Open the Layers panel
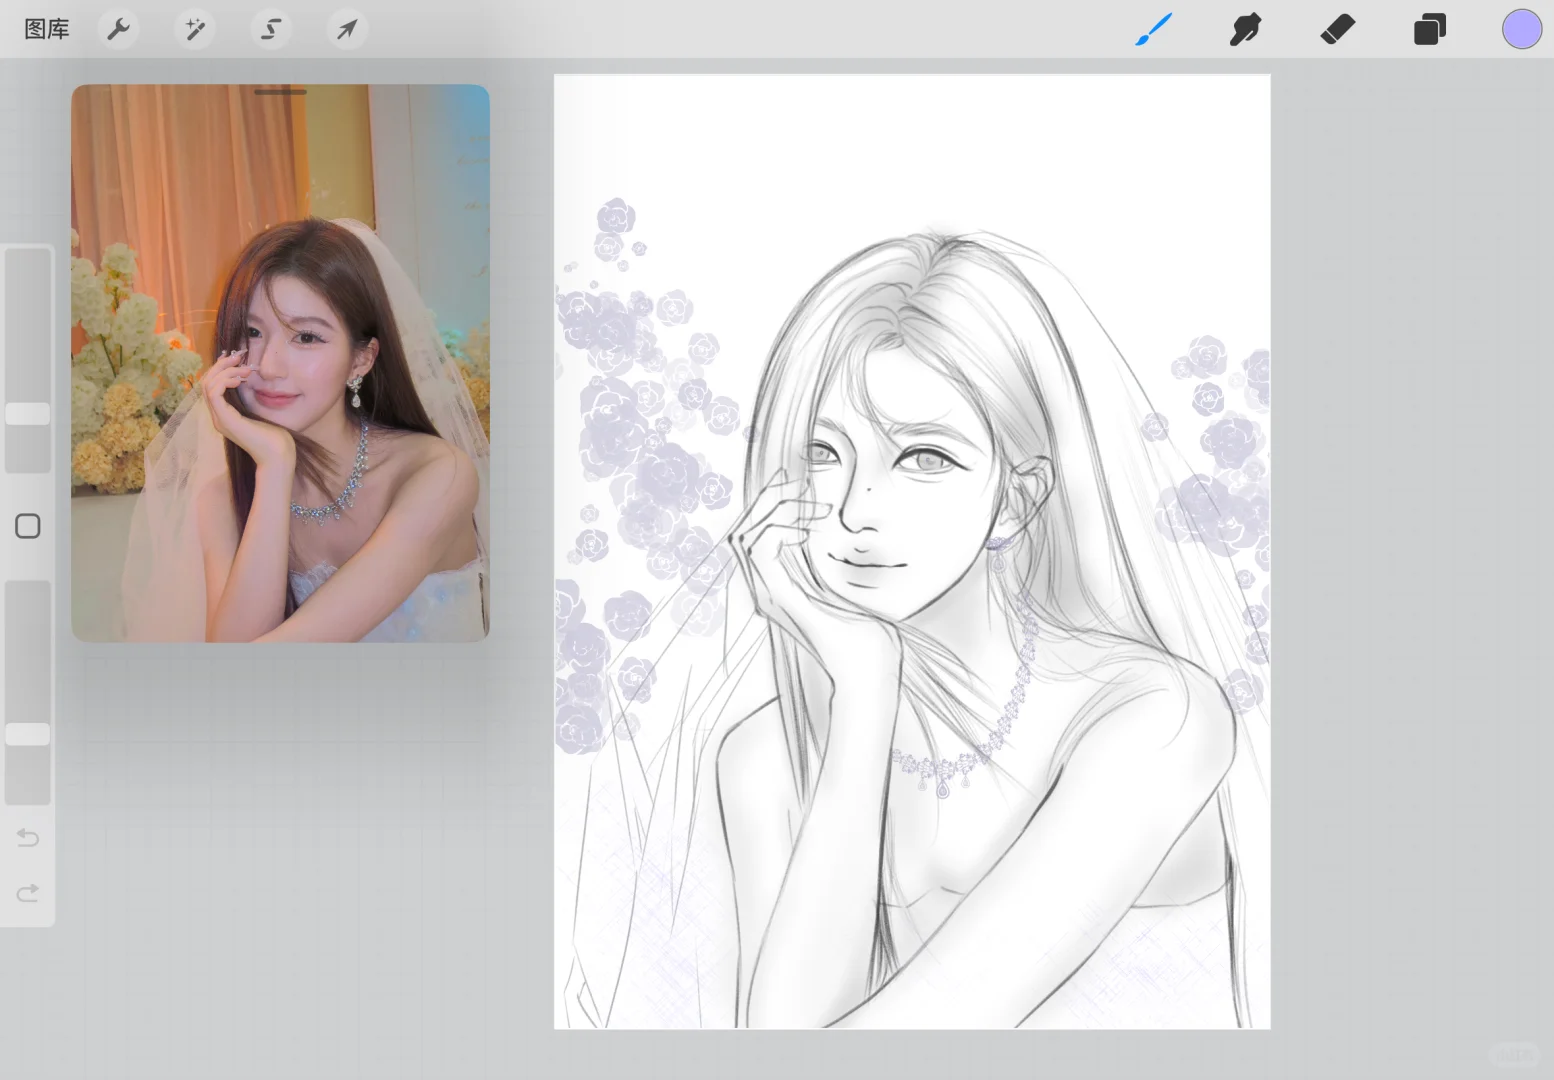Screen dimensions: 1554x1080 [1429, 29]
